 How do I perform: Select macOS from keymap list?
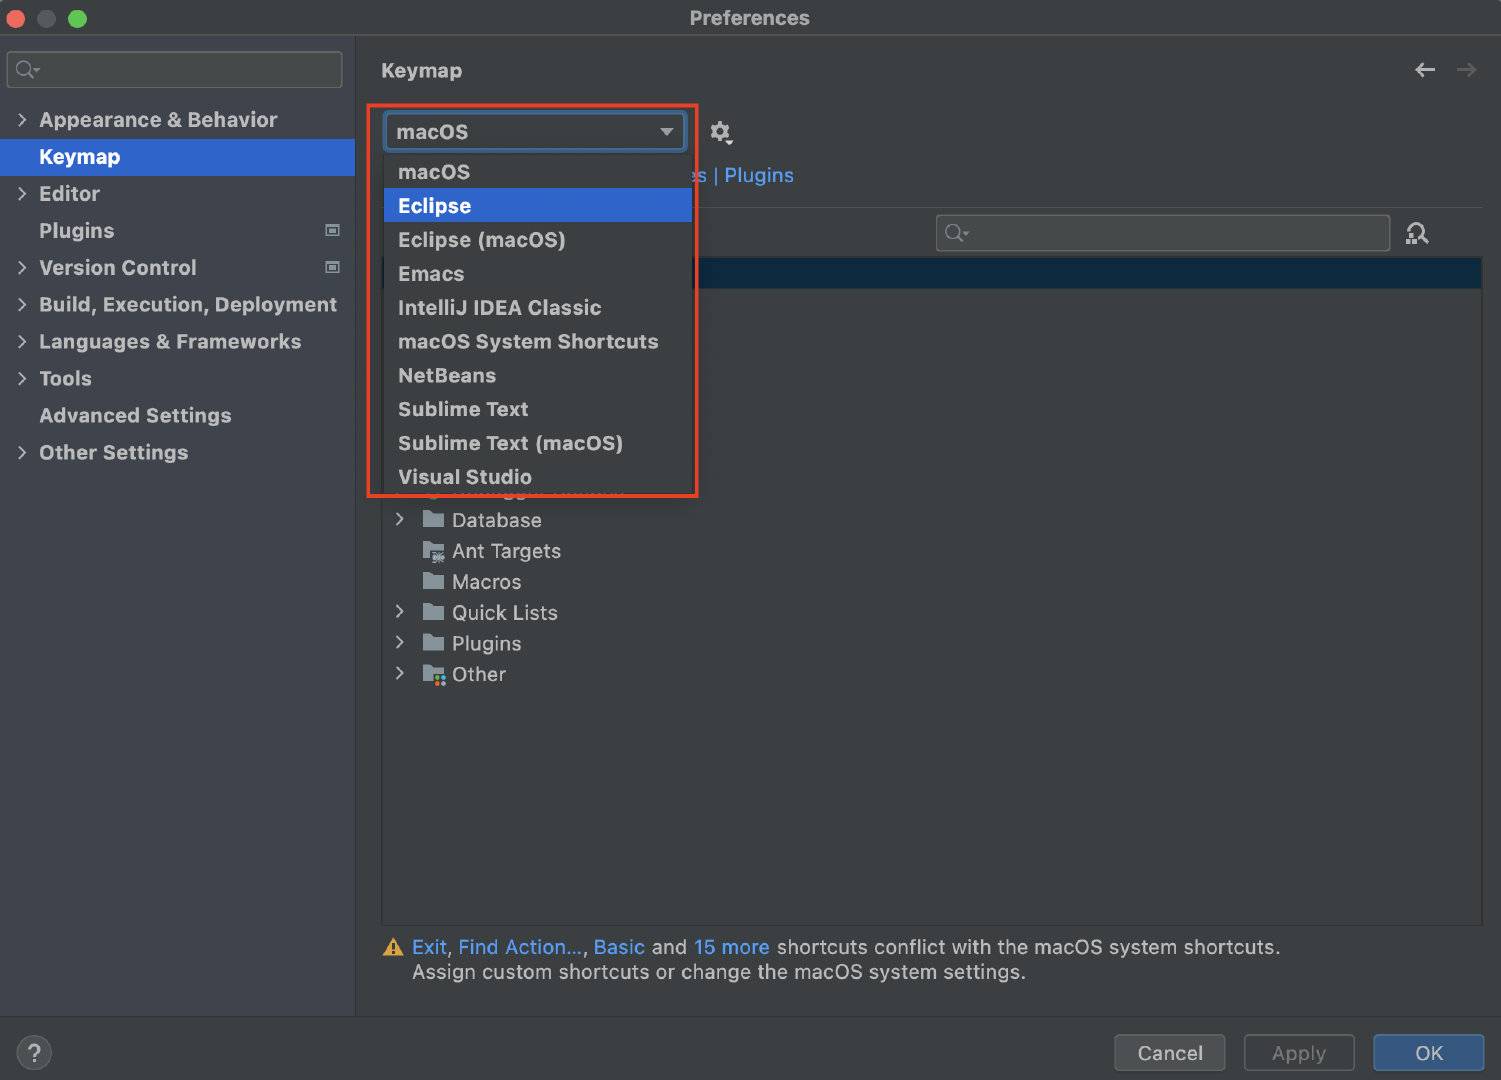[x=538, y=172]
